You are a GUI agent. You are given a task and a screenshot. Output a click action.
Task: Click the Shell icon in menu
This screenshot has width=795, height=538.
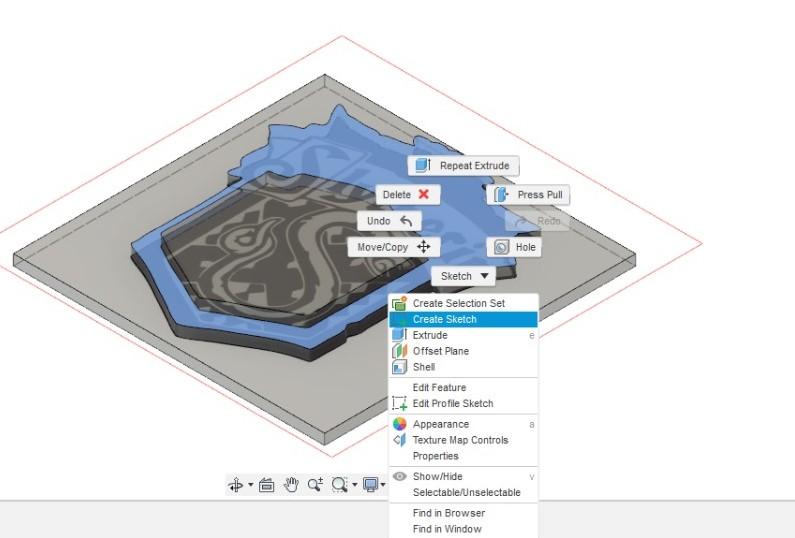click(400, 367)
